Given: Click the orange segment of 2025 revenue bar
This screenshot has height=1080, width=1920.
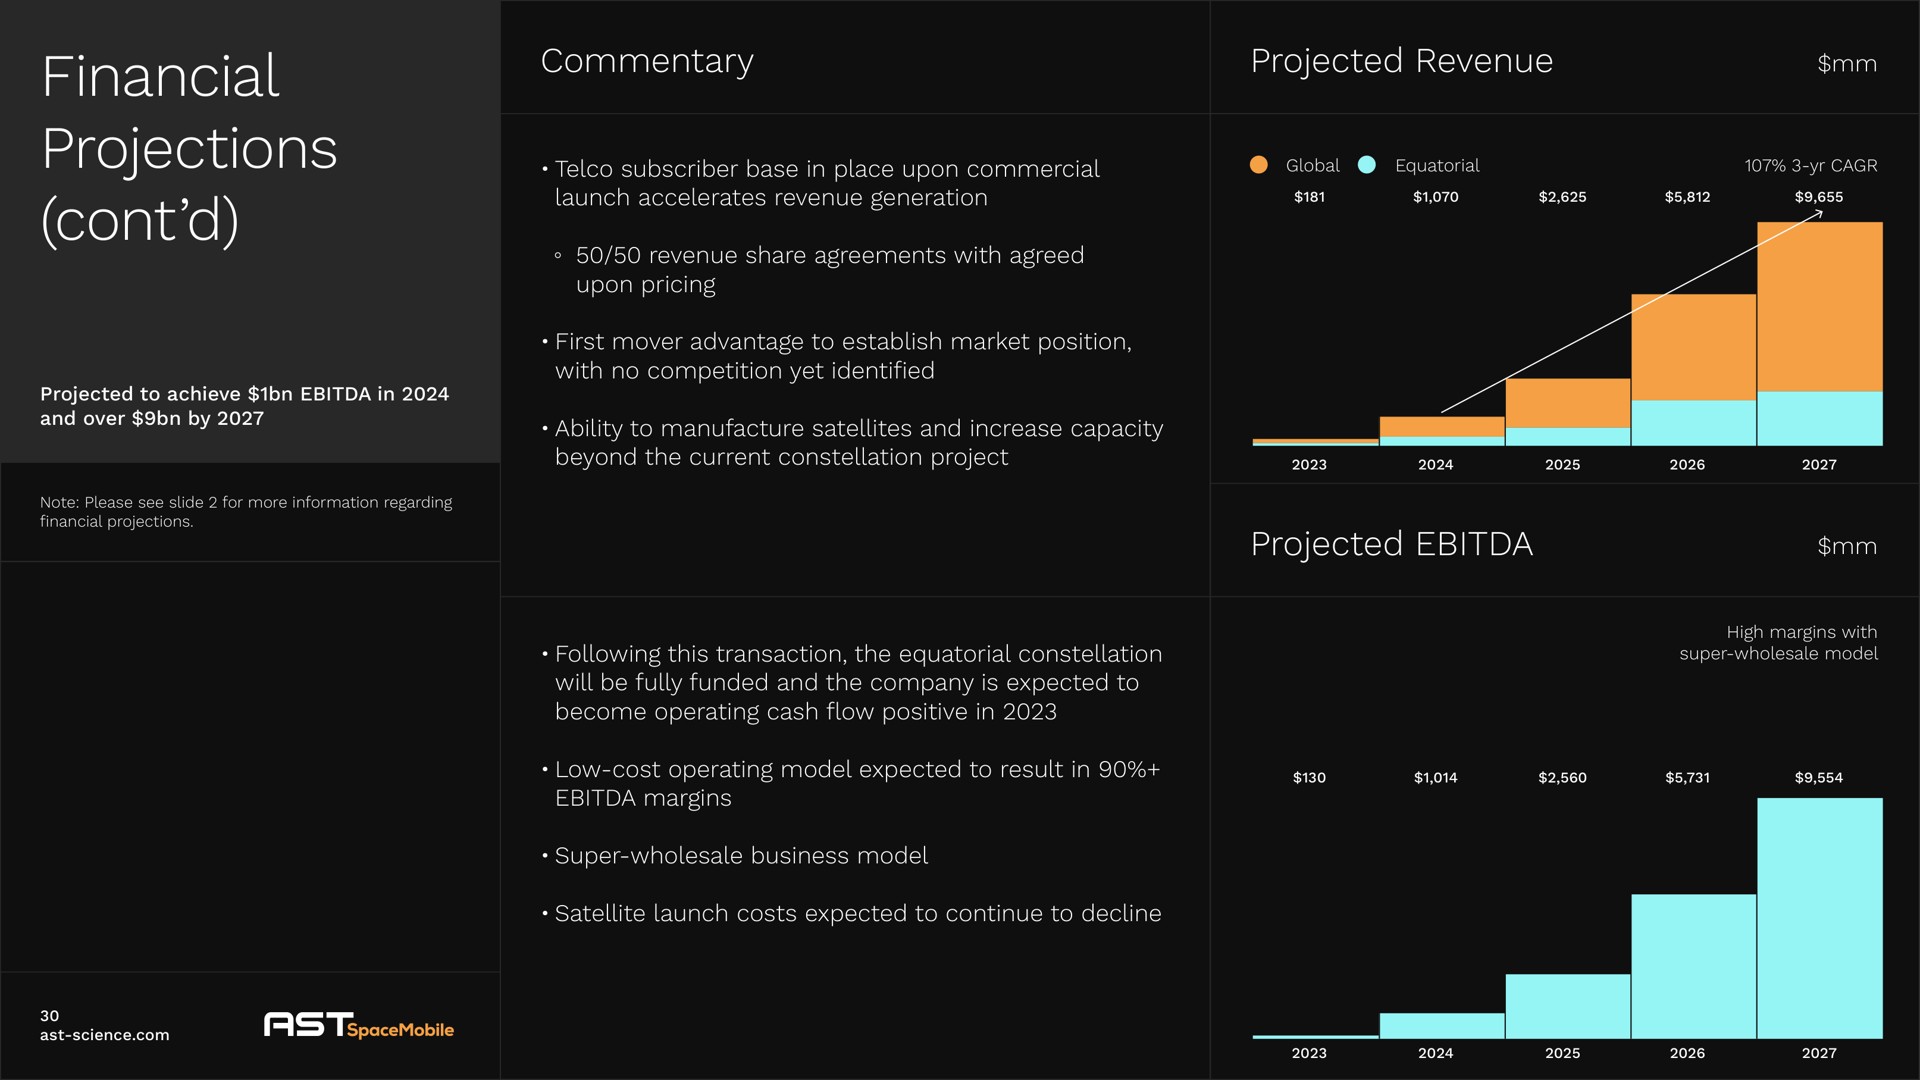Looking at the screenshot, I should point(1568,403).
